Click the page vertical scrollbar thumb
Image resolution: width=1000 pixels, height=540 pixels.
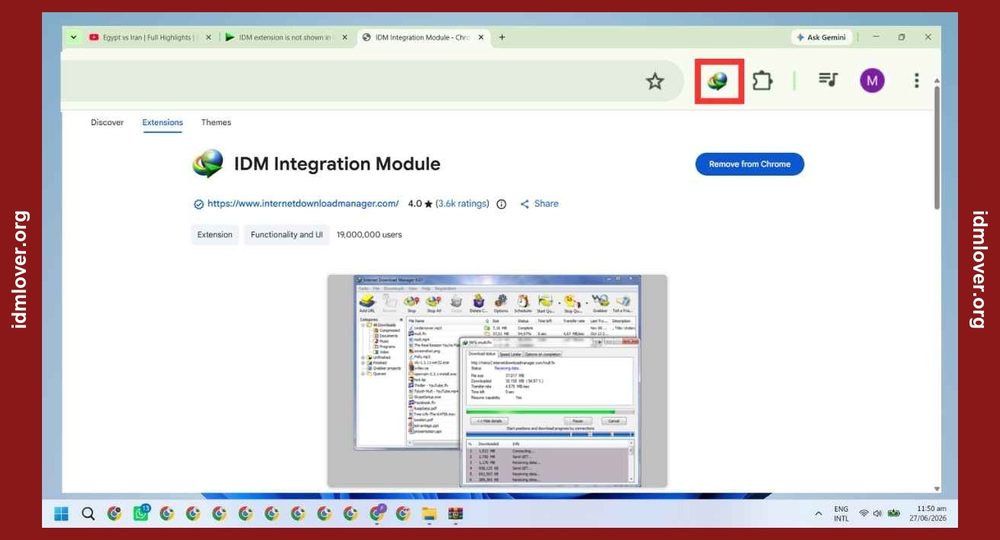click(936, 147)
